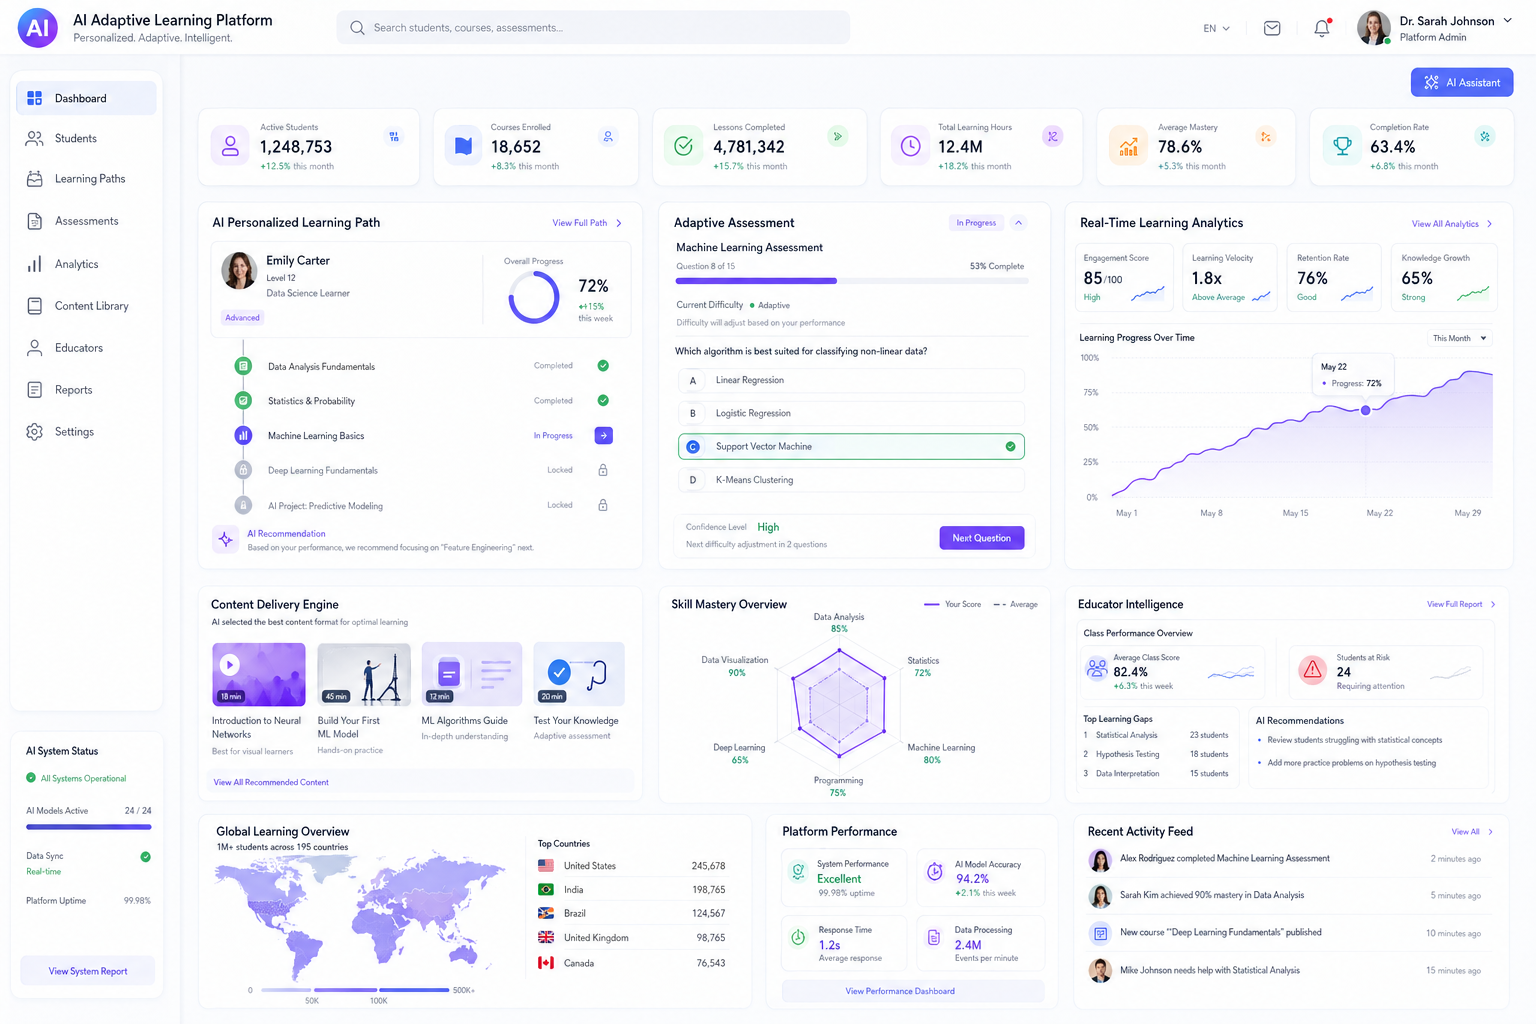This screenshot has height=1024, width=1536.
Task: Click View Full Report chevron arrow
Action: coord(1493,604)
